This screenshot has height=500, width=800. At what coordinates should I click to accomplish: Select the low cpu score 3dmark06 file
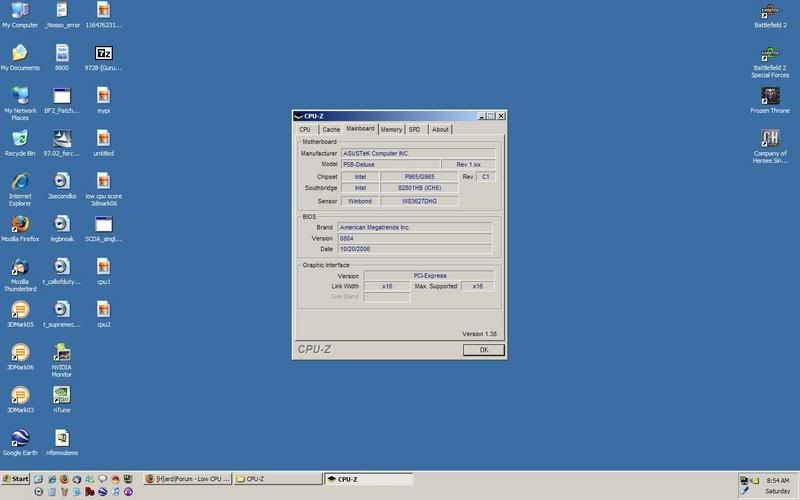(104, 189)
